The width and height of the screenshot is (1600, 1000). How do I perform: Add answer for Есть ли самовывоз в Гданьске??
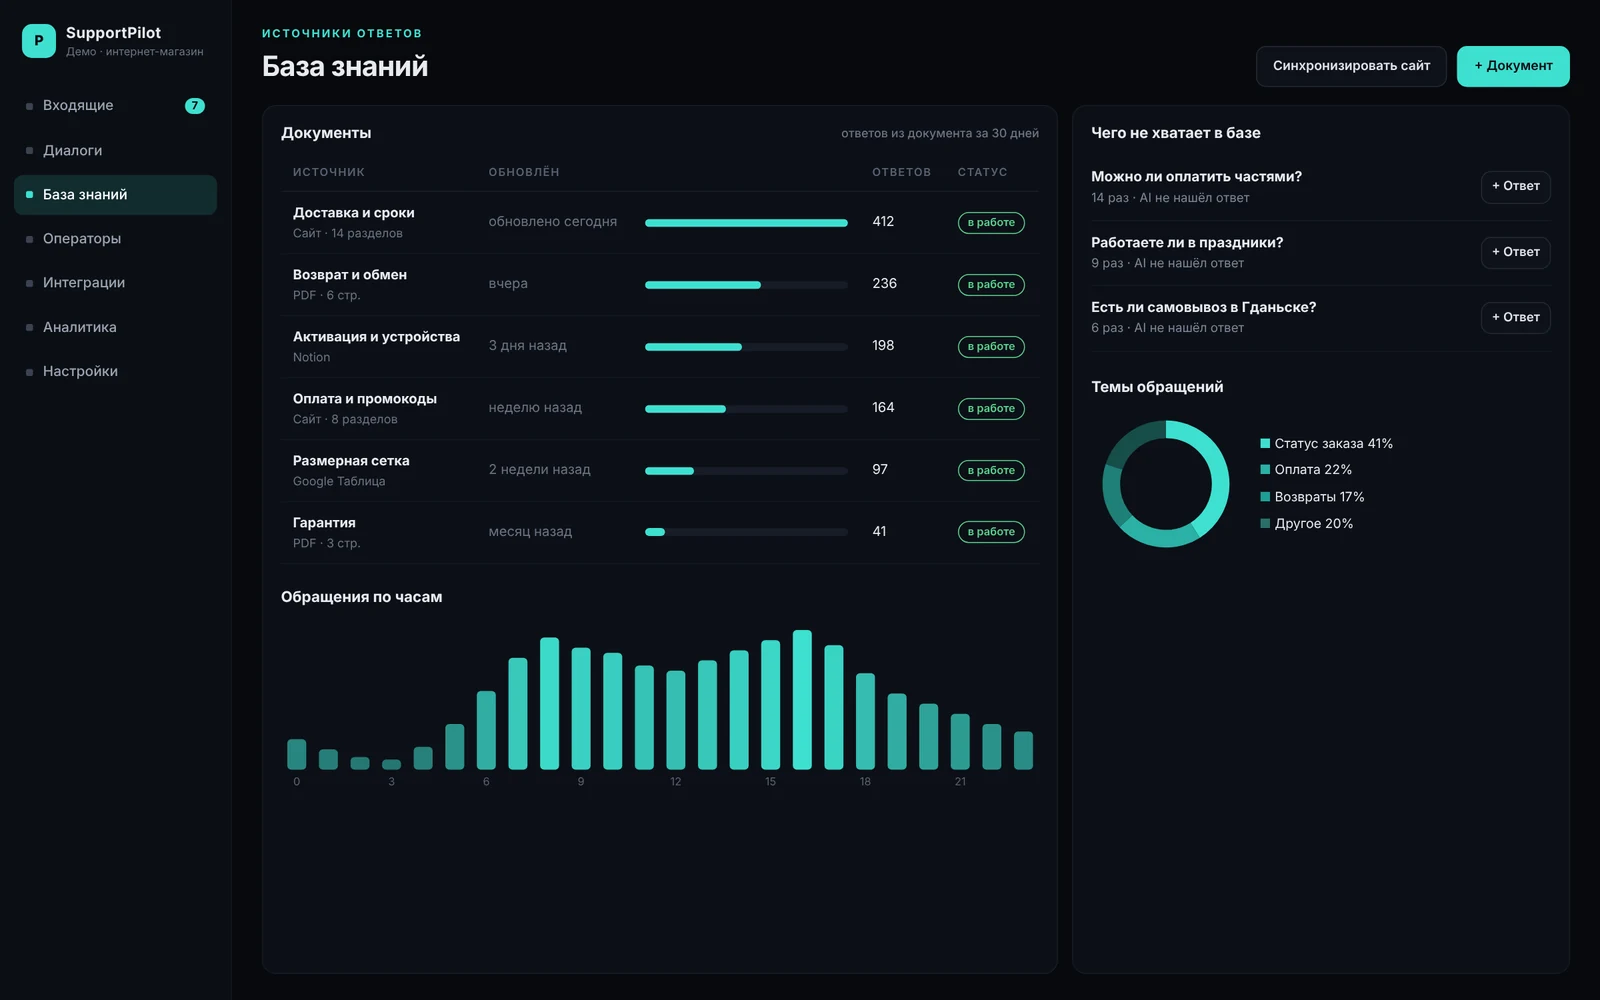(x=1515, y=317)
